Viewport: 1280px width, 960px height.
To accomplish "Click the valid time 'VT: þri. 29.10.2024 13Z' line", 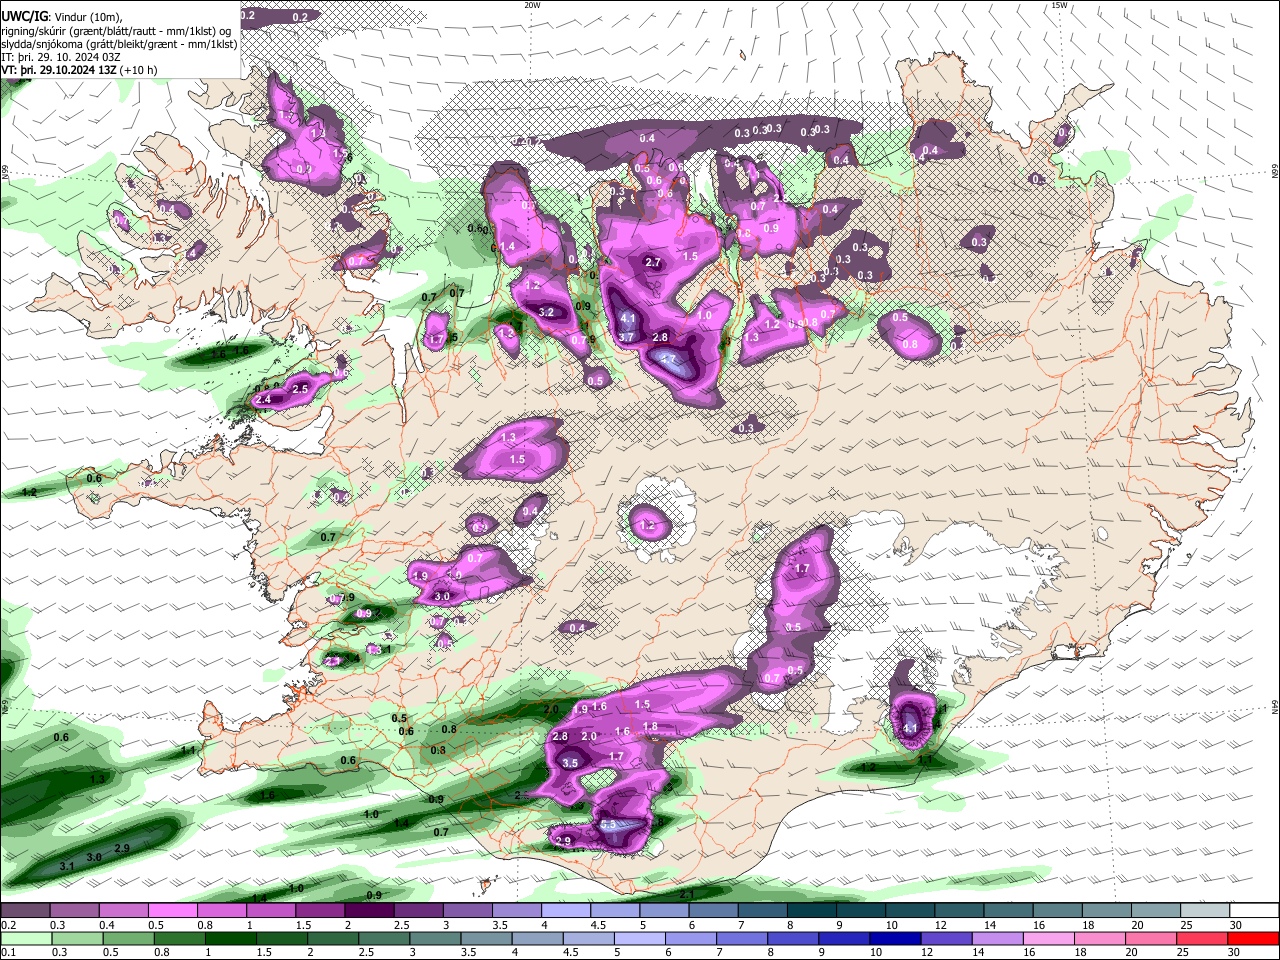I will 59,70.
